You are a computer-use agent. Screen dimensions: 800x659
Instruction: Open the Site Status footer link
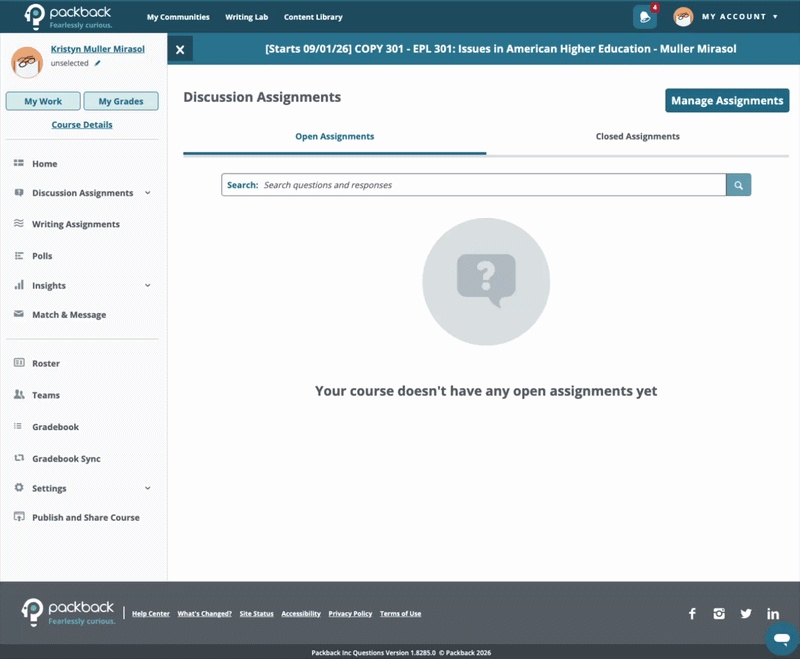coord(257,614)
